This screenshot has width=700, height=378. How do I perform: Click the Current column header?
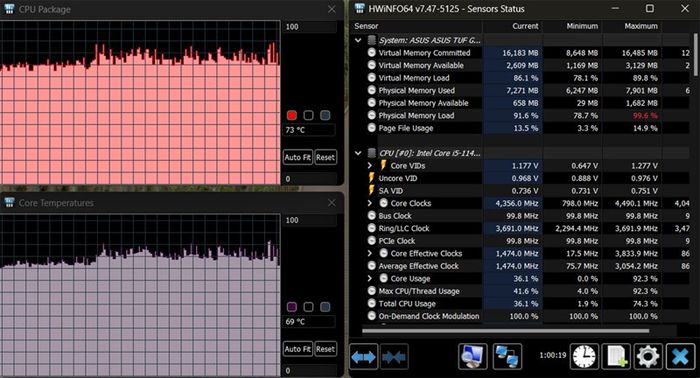pyautogui.click(x=512, y=26)
